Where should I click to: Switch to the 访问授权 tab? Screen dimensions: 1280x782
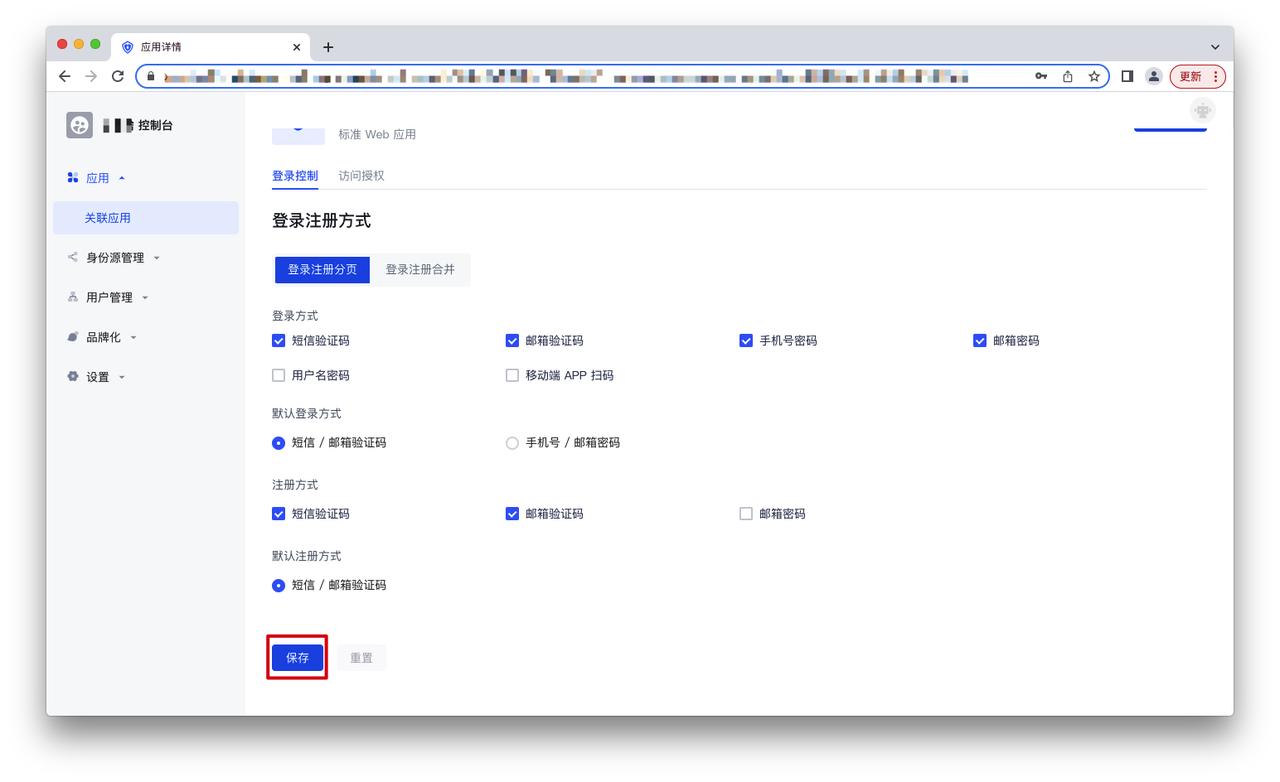pos(361,176)
